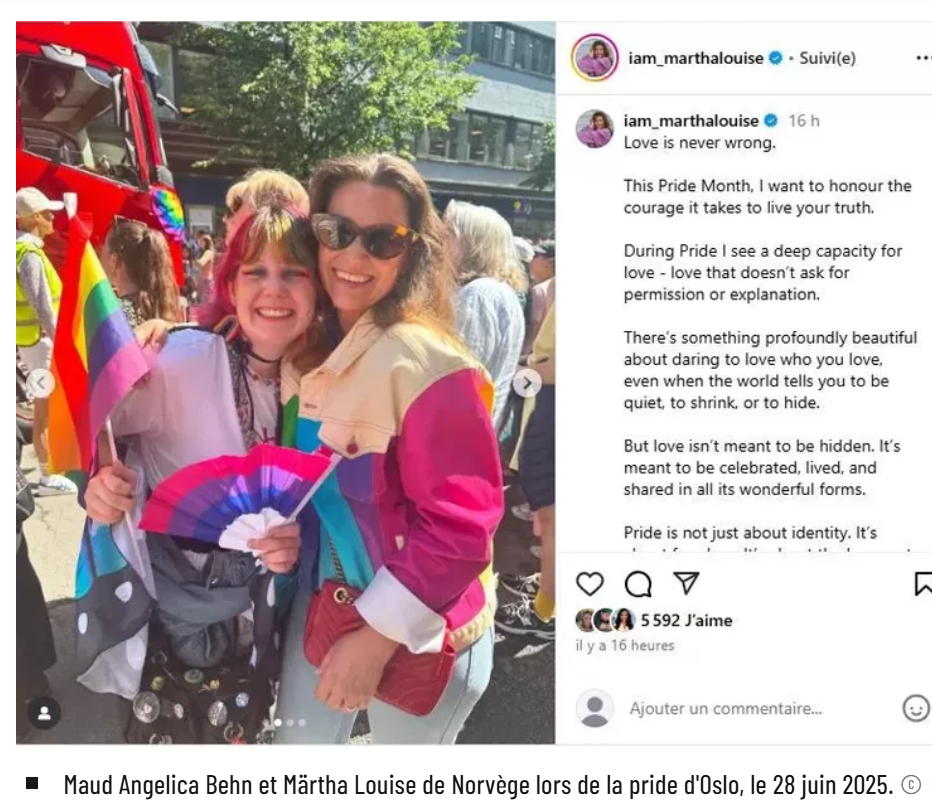Open the three-dot more options menu
This screenshot has width=932, height=807.
coord(923,58)
